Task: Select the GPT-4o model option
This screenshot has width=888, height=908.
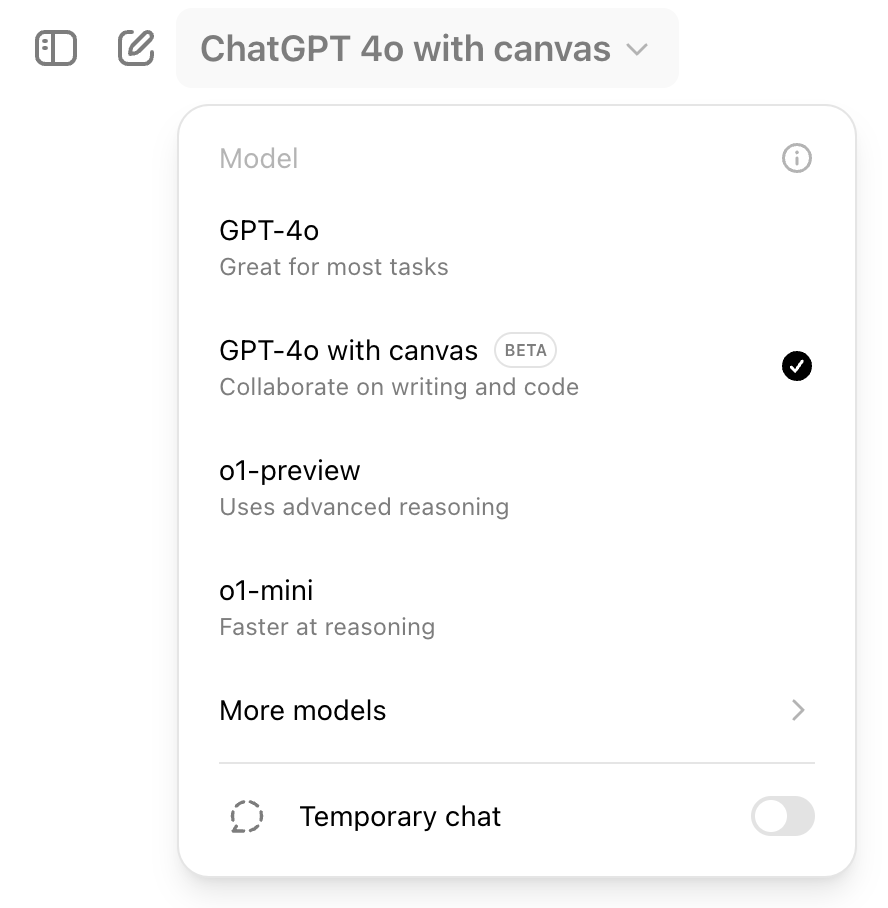Action: coord(269,231)
